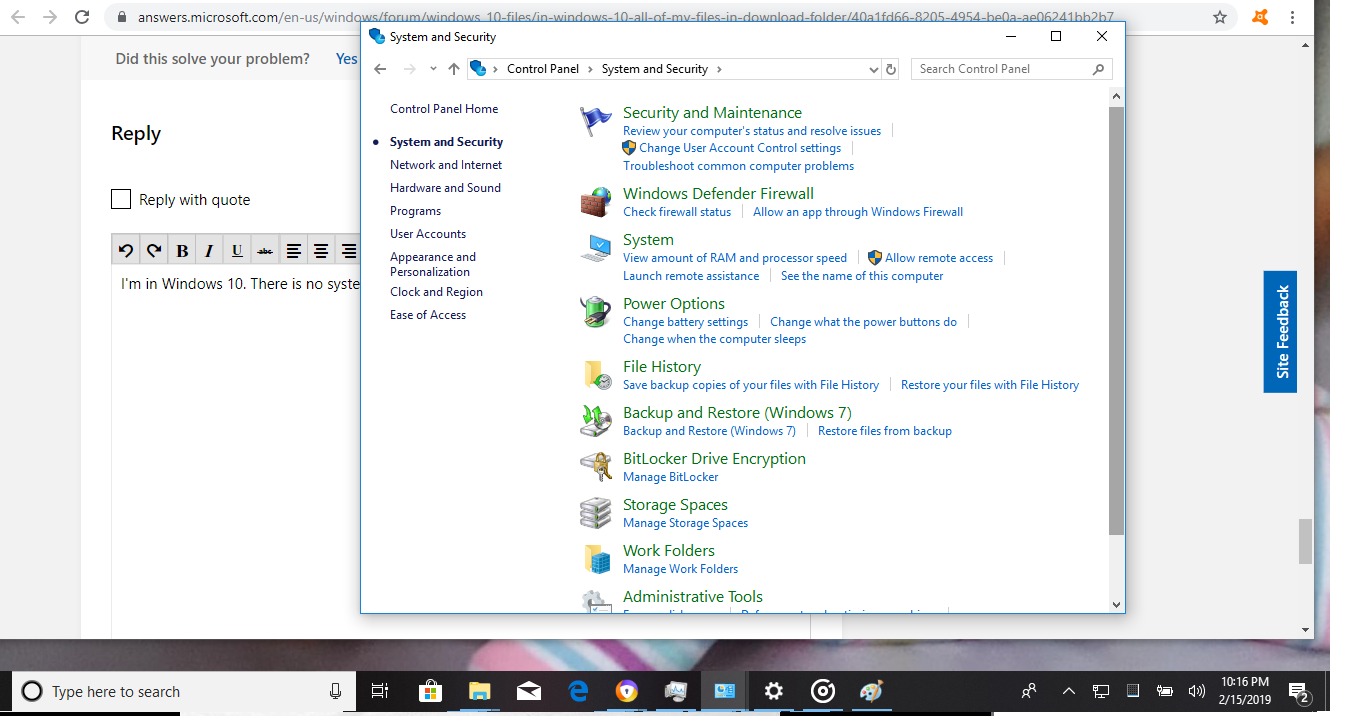This screenshot has width=1366, height=720.
Task: Select Appearance and Personalization category
Action: 433,264
